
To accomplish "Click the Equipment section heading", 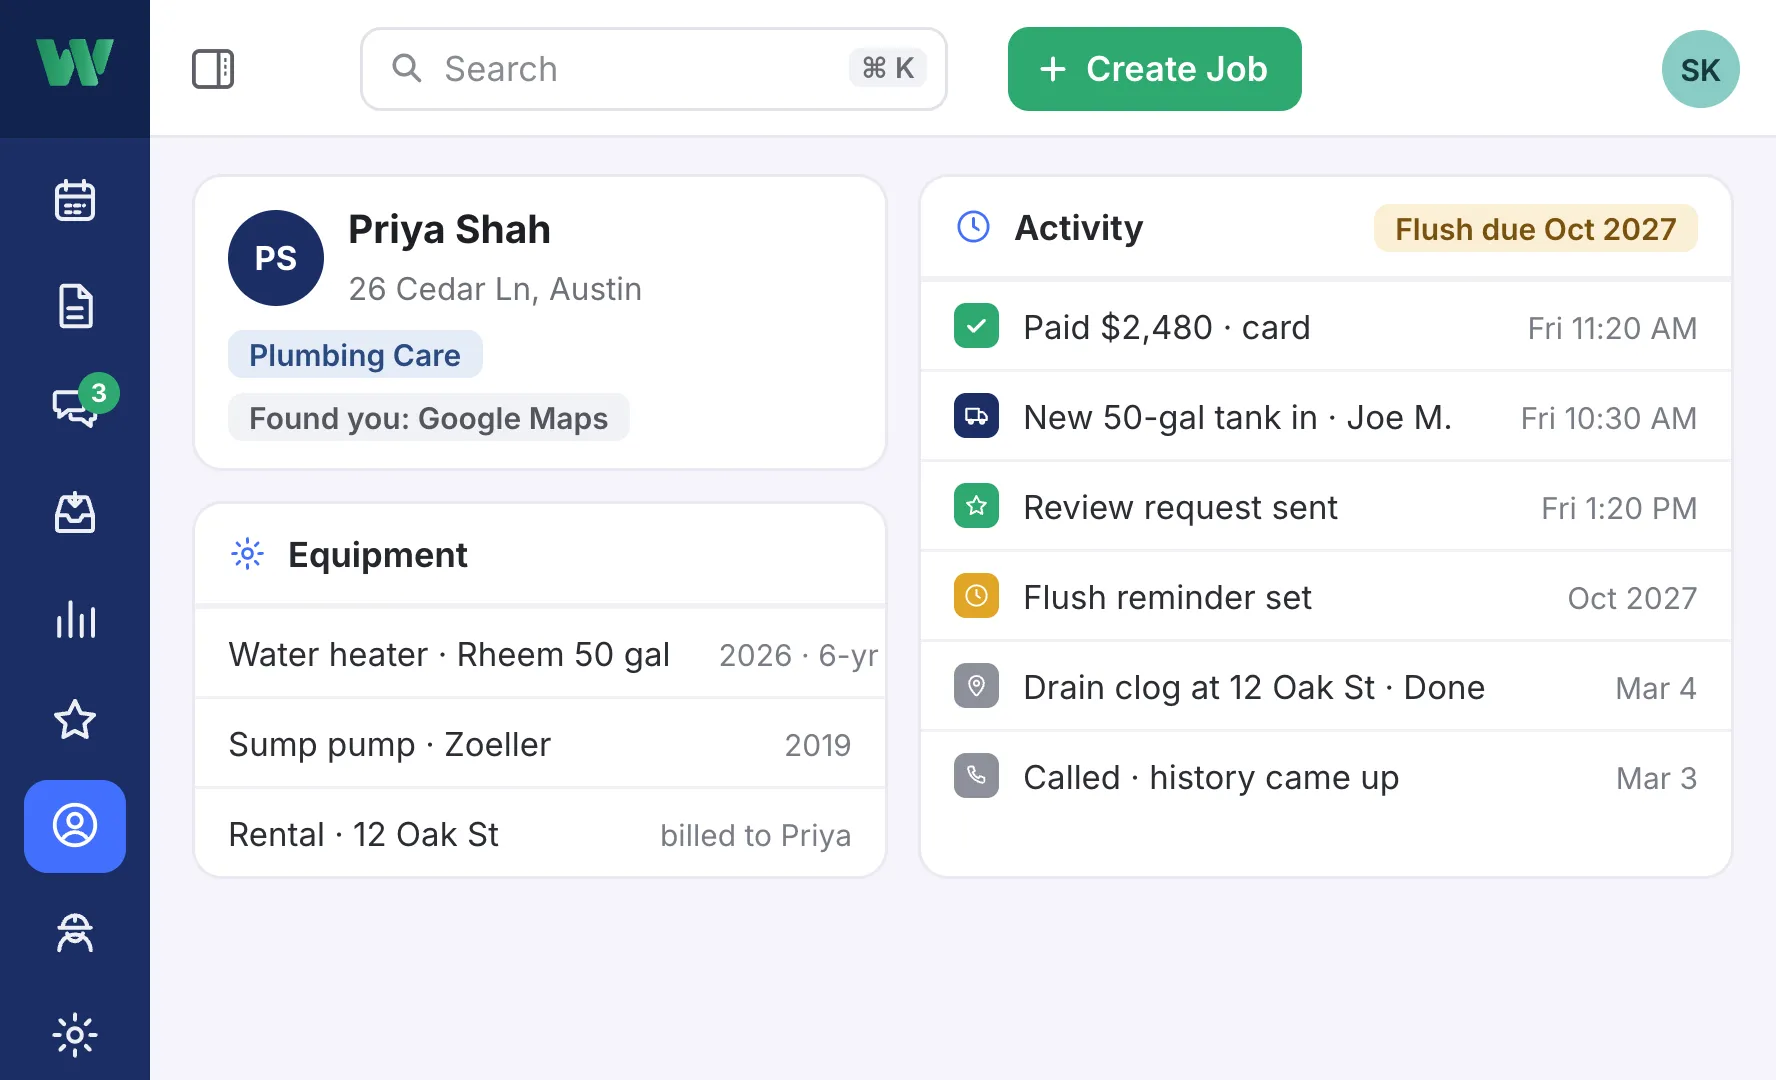I will pos(378,555).
